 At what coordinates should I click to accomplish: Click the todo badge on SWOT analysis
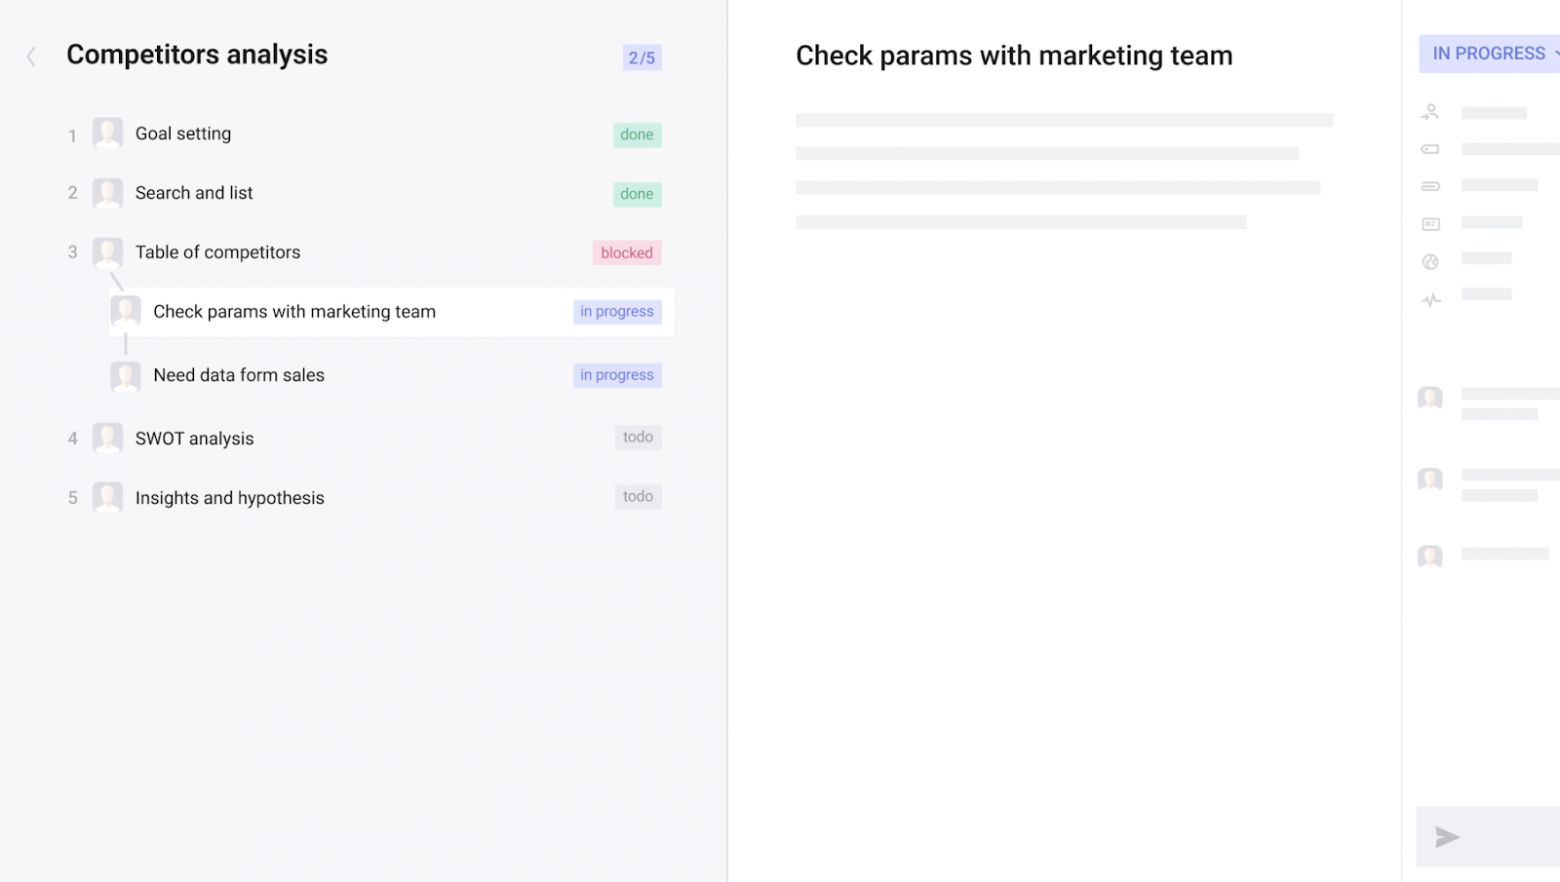click(637, 437)
